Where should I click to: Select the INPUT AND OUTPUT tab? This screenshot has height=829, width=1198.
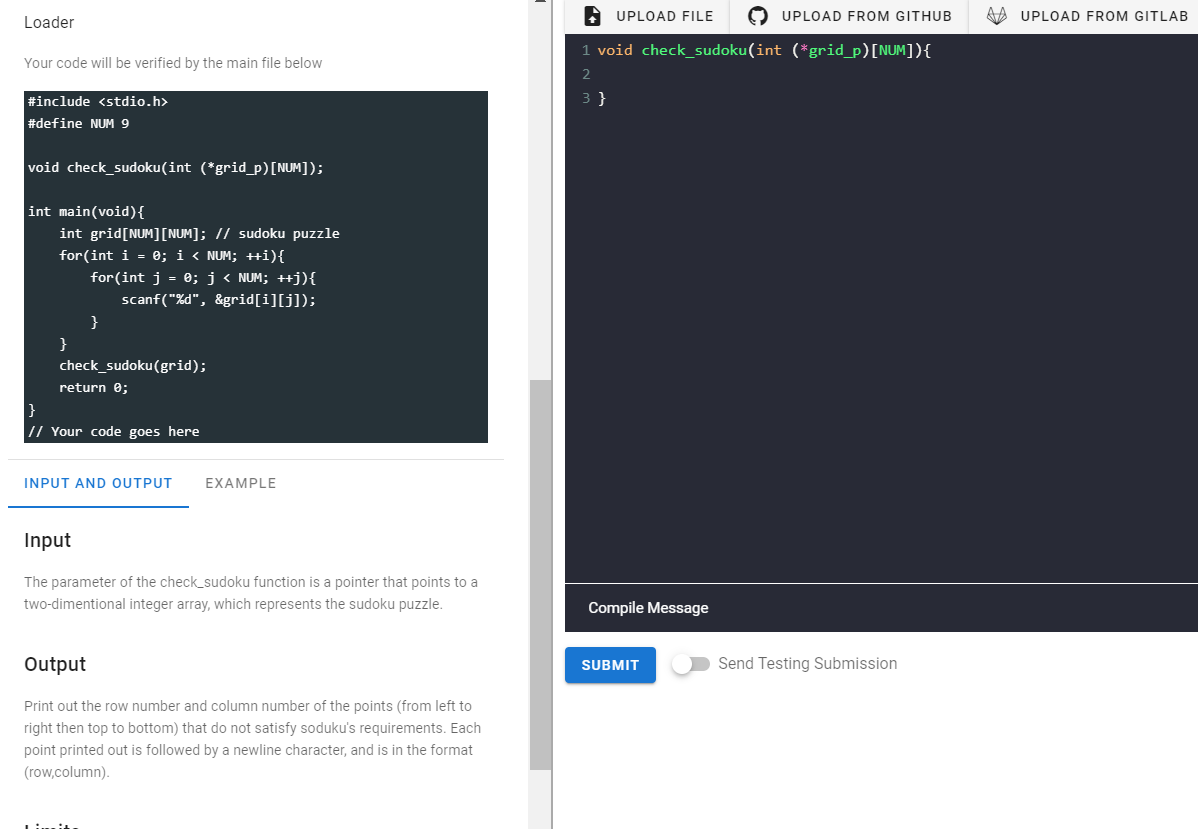coord(98,483)
